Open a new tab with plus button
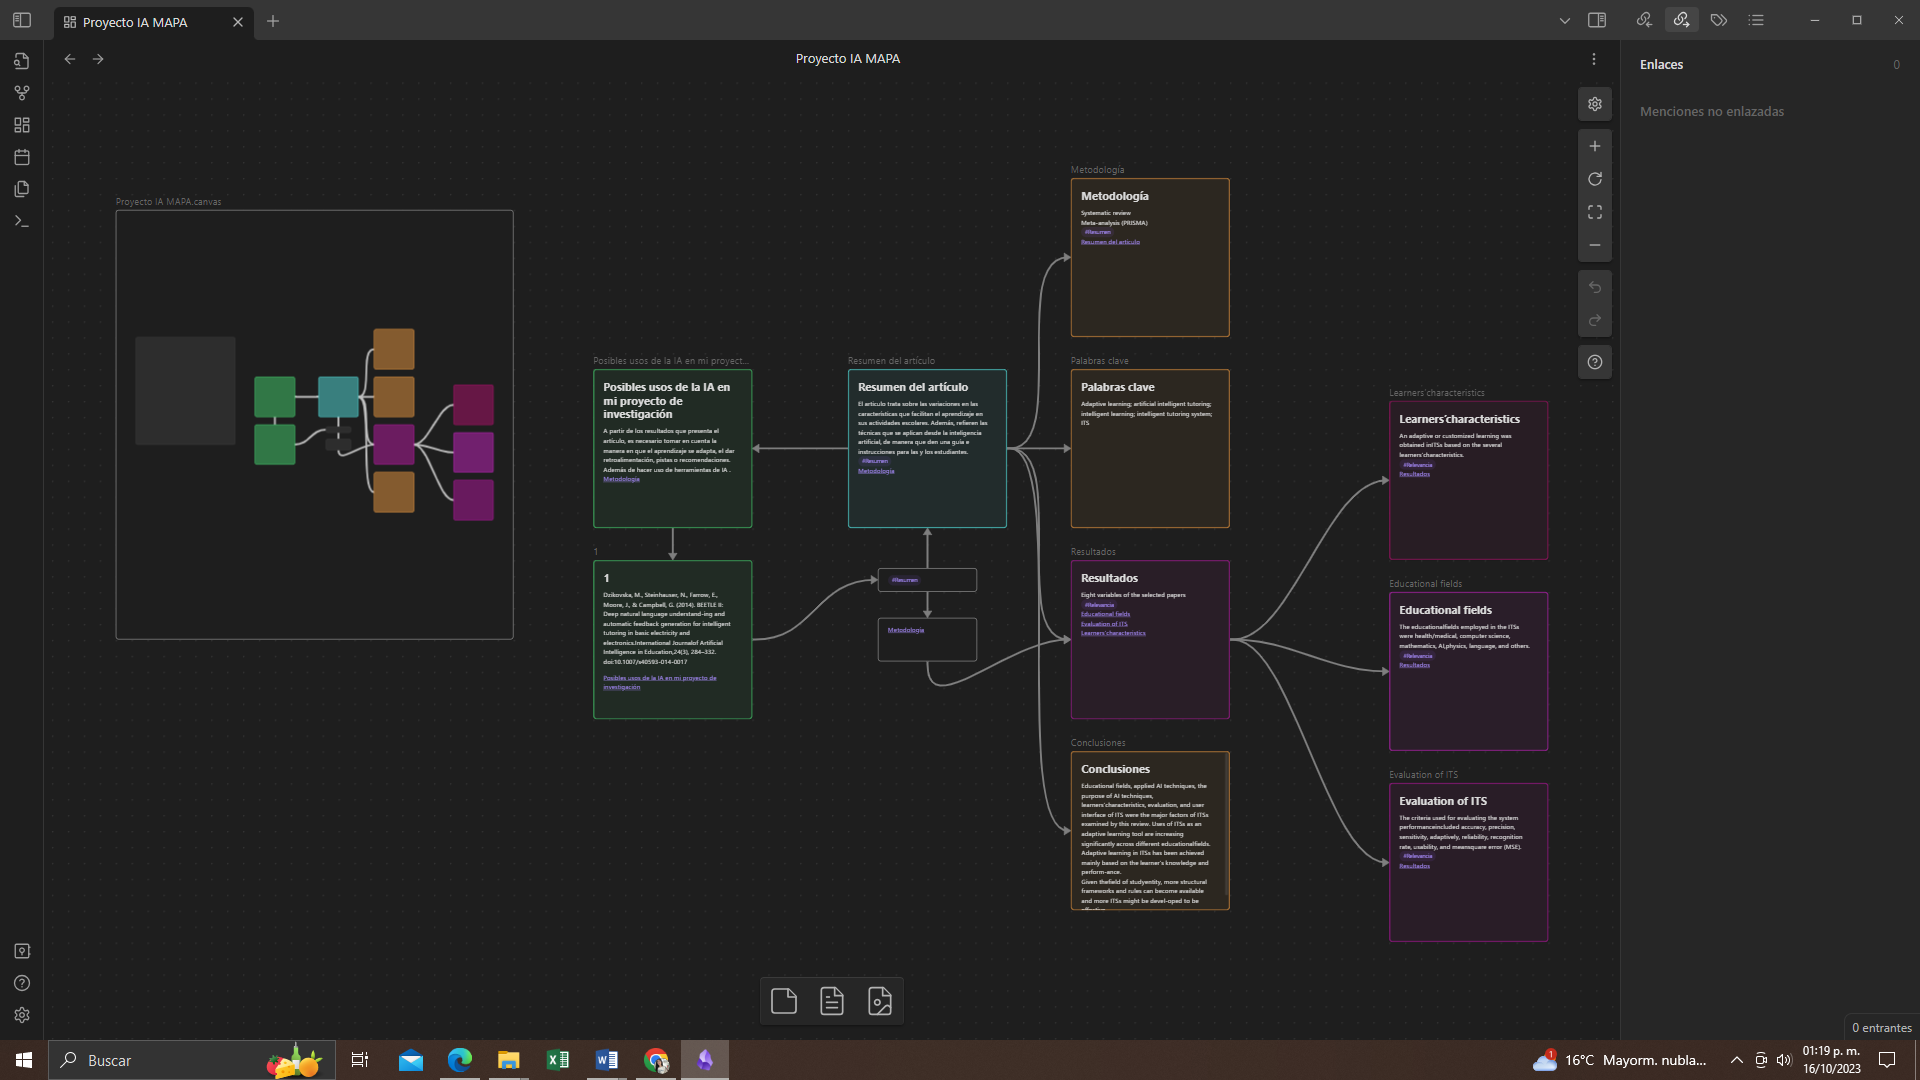This screenshot has width=1920, height=1080. (273, 21)
